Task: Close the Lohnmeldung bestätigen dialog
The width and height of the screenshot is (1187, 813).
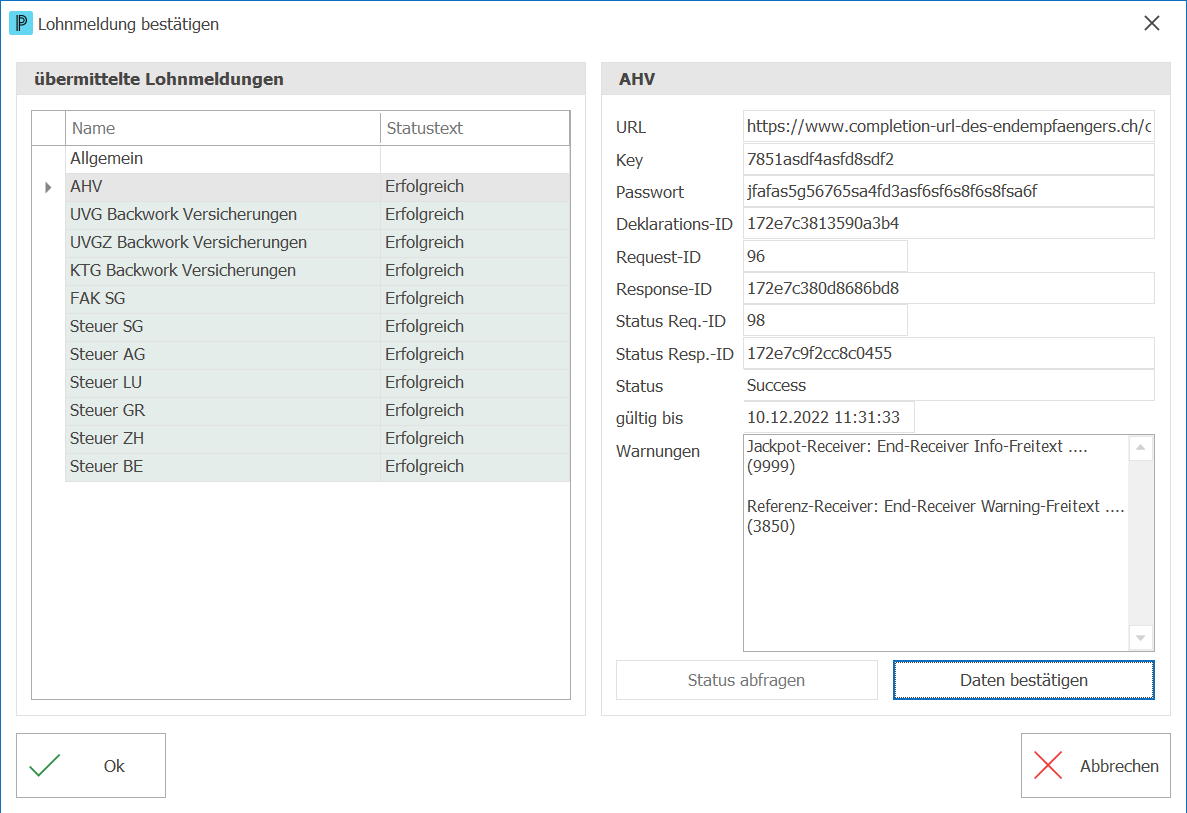Action: point(1151,23)
